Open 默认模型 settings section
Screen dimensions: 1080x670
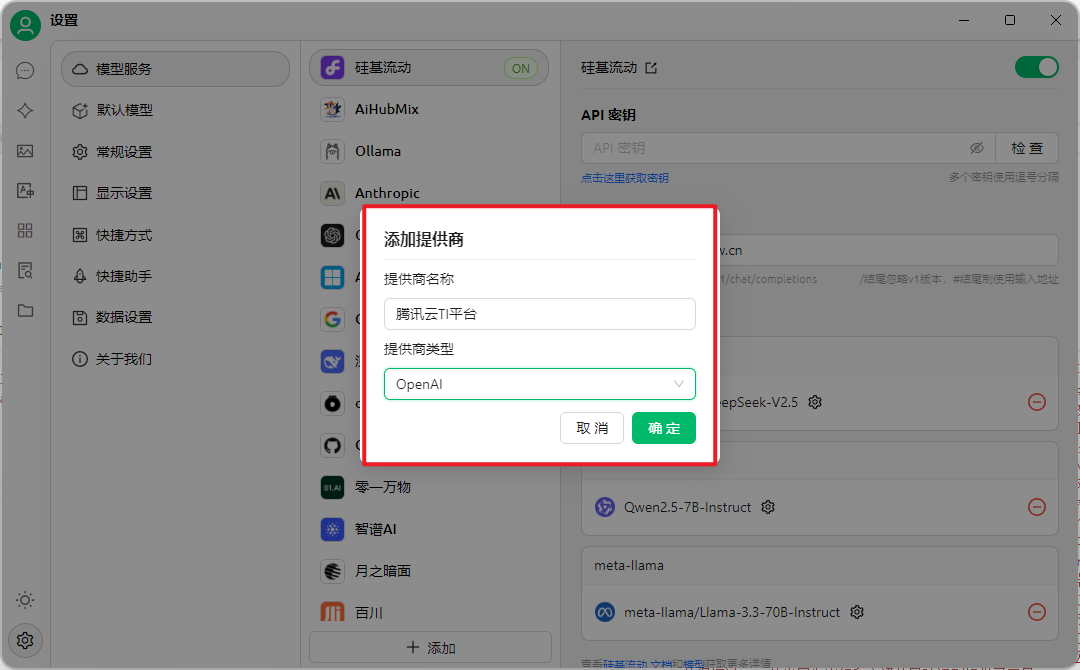176,110
